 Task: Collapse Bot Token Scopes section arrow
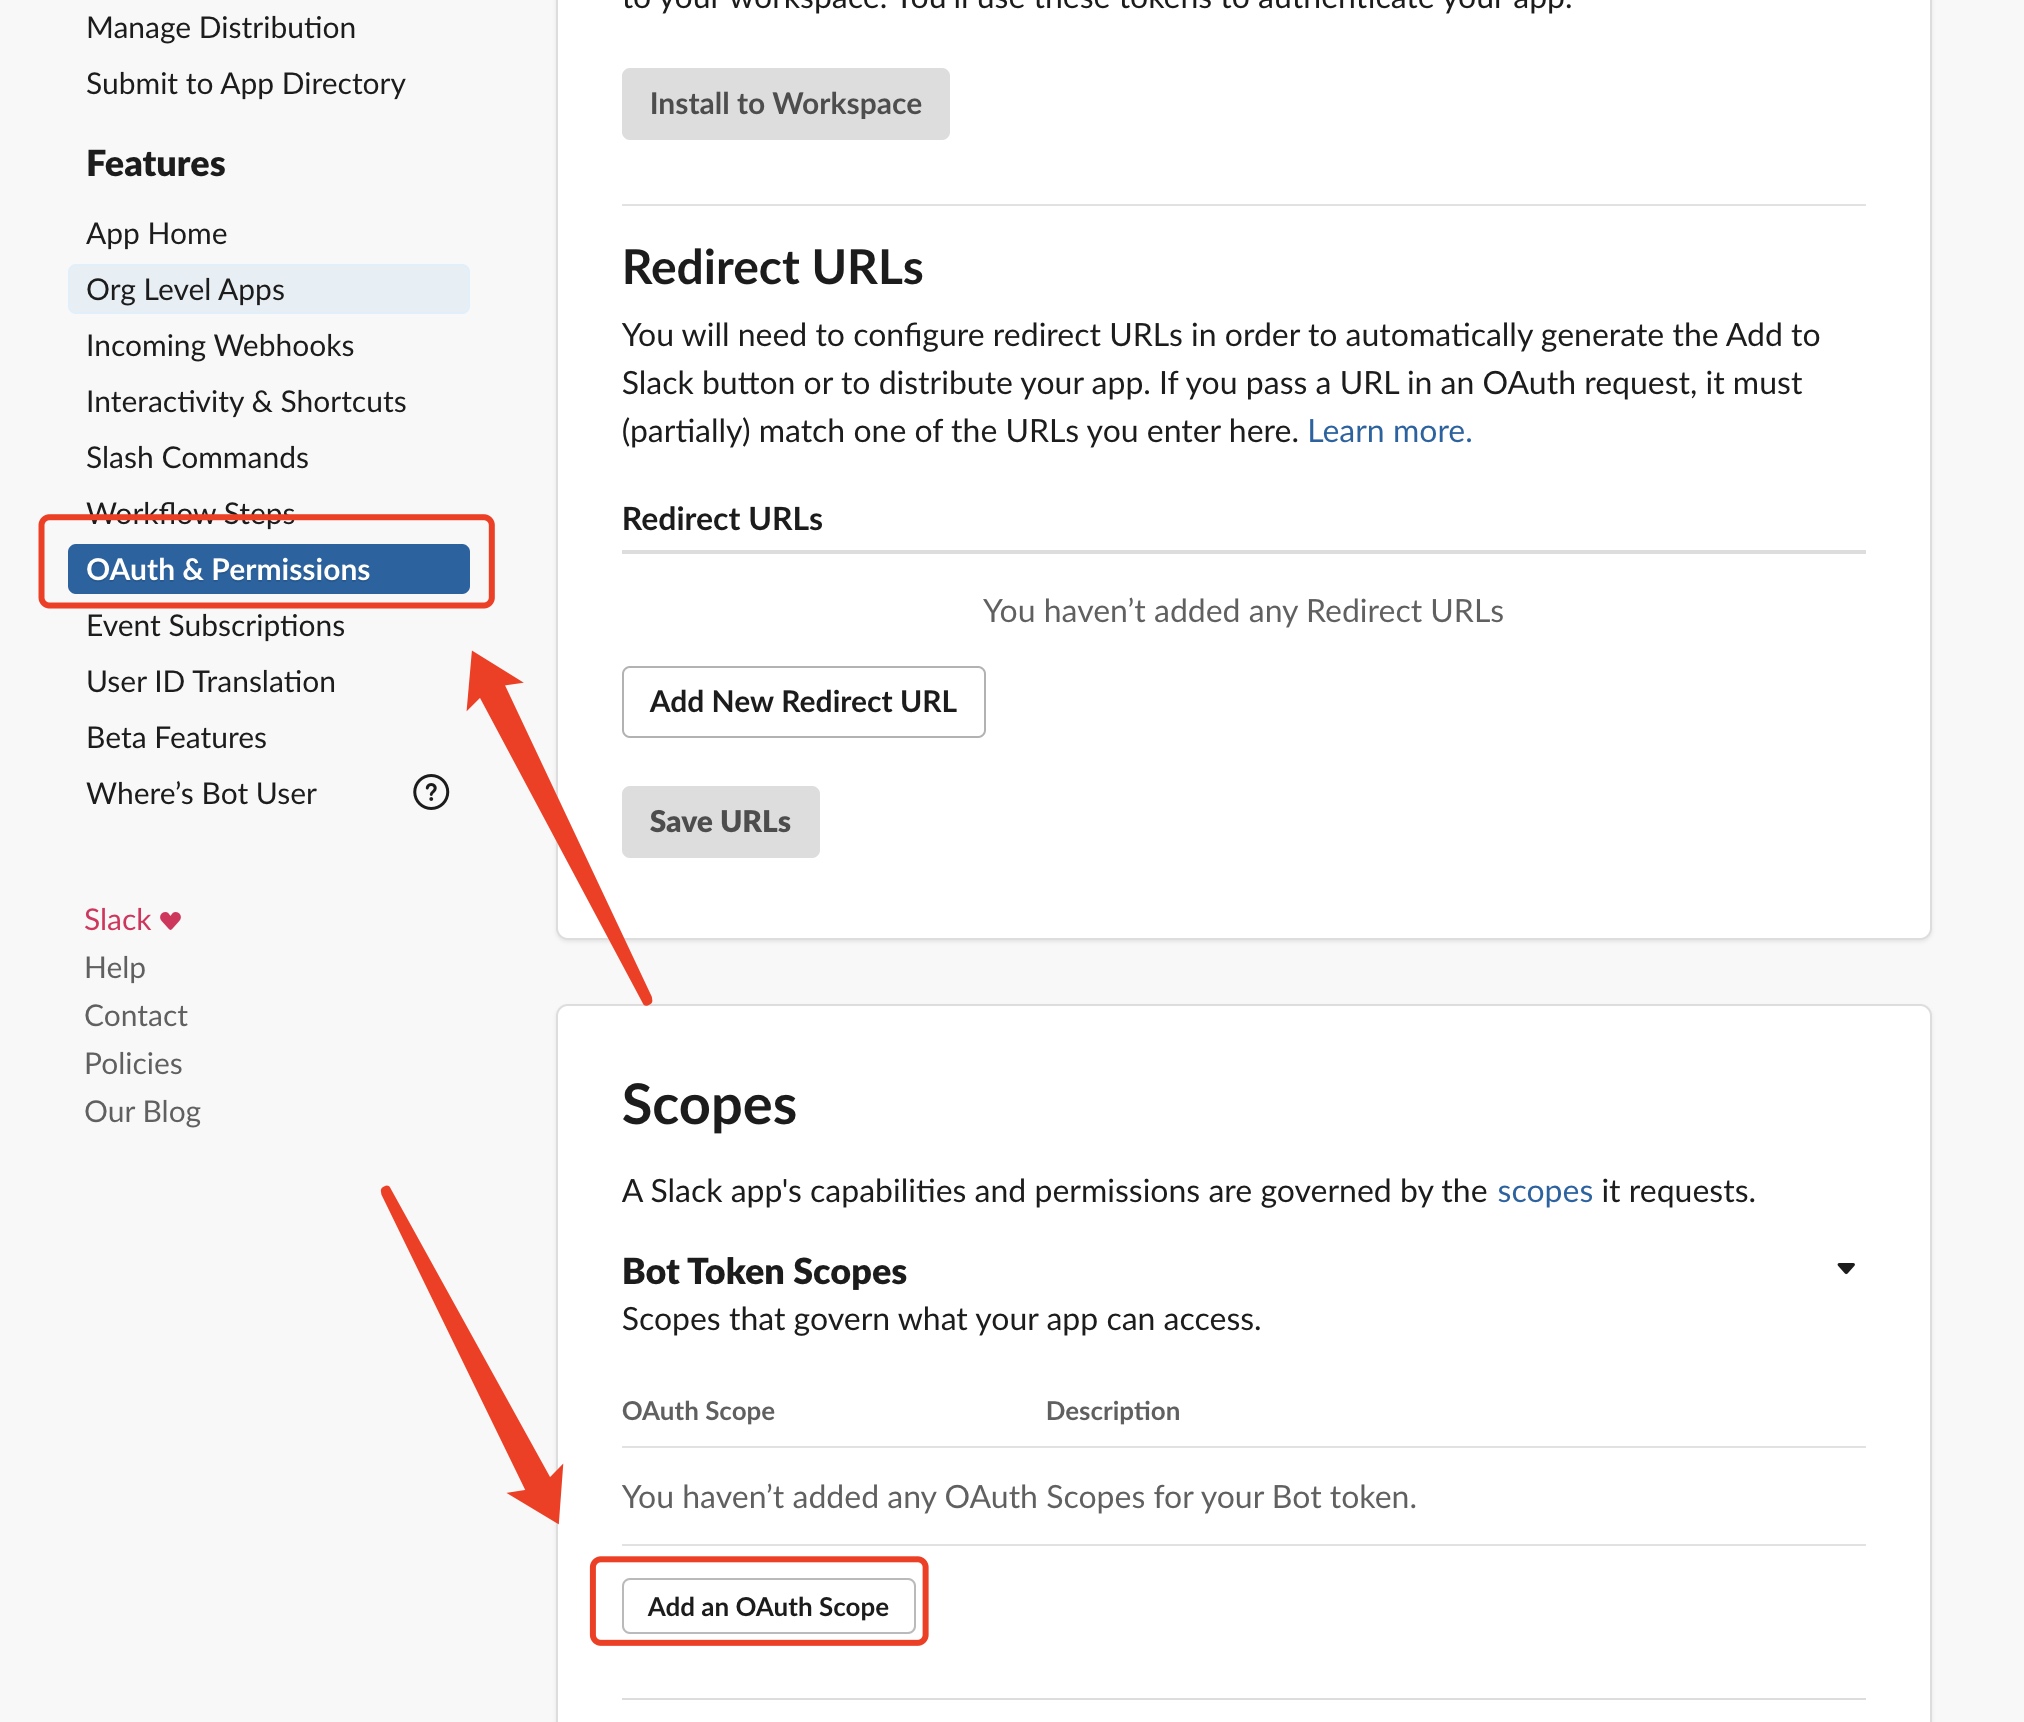tap(1846, 1269)
